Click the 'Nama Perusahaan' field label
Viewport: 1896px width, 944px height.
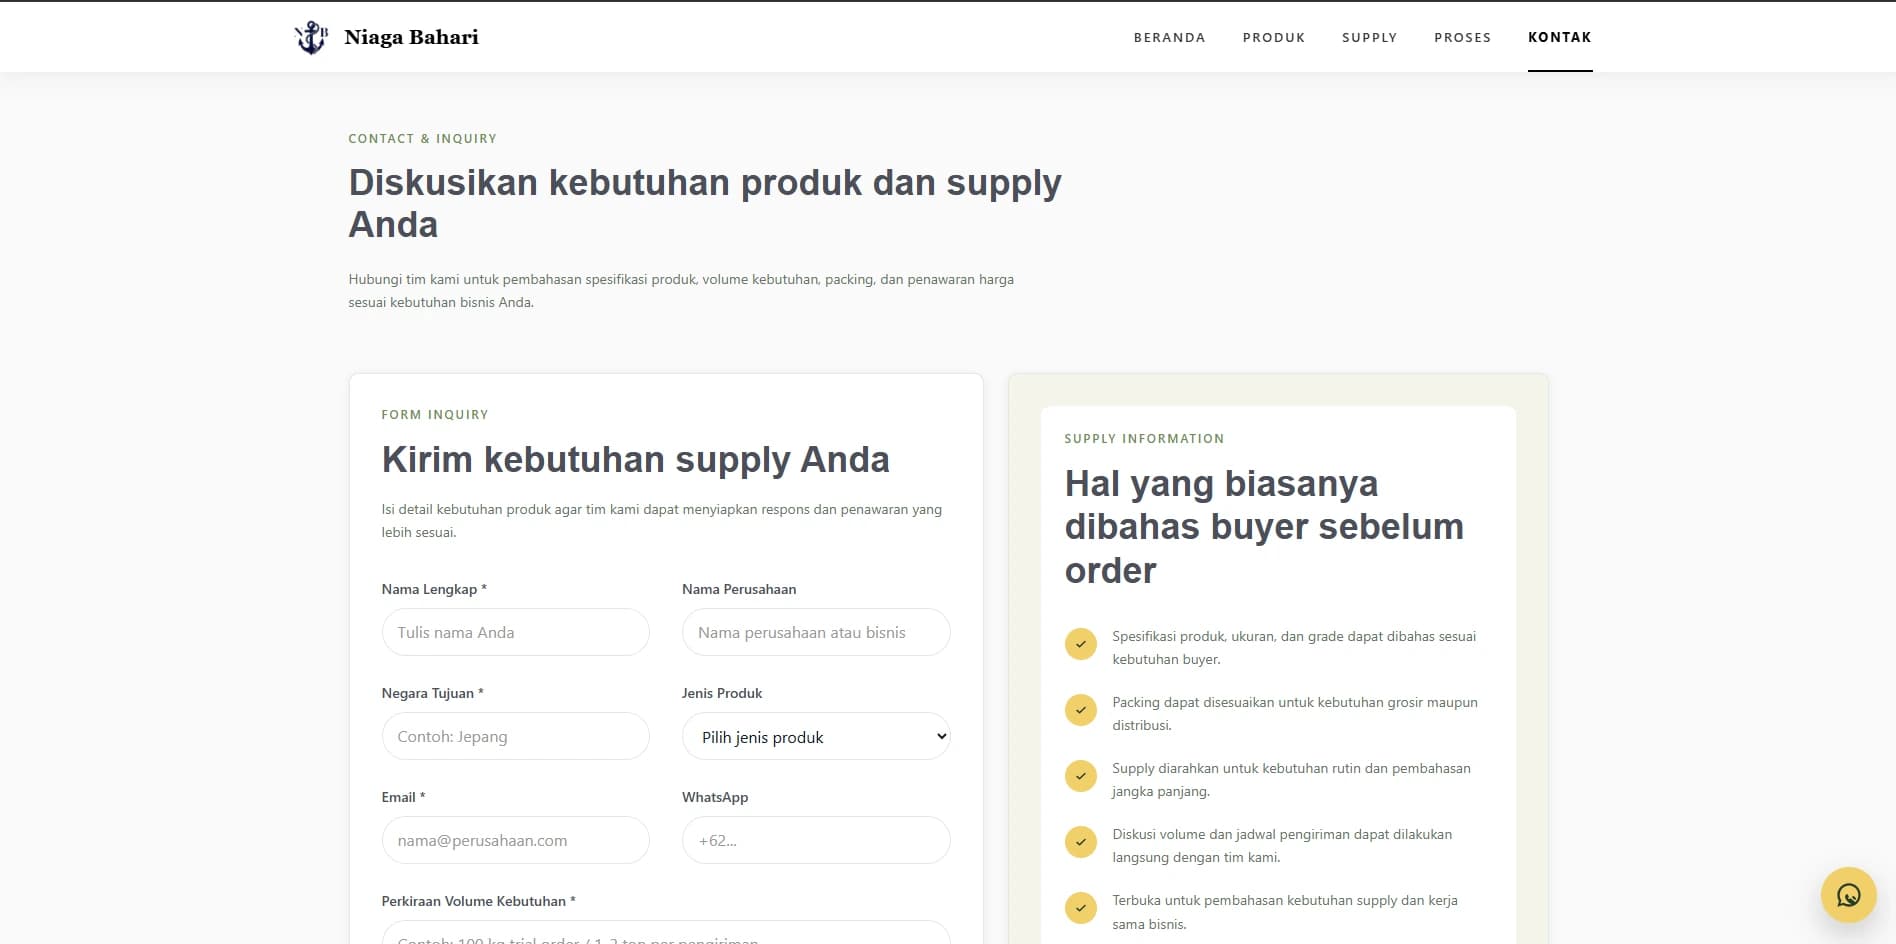(739, 589)
